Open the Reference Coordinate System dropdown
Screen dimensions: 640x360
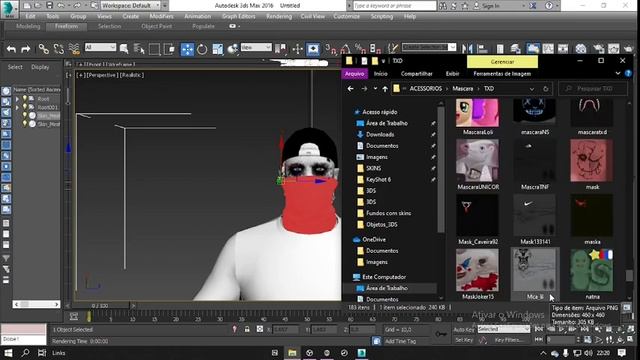tap(256, 47)
